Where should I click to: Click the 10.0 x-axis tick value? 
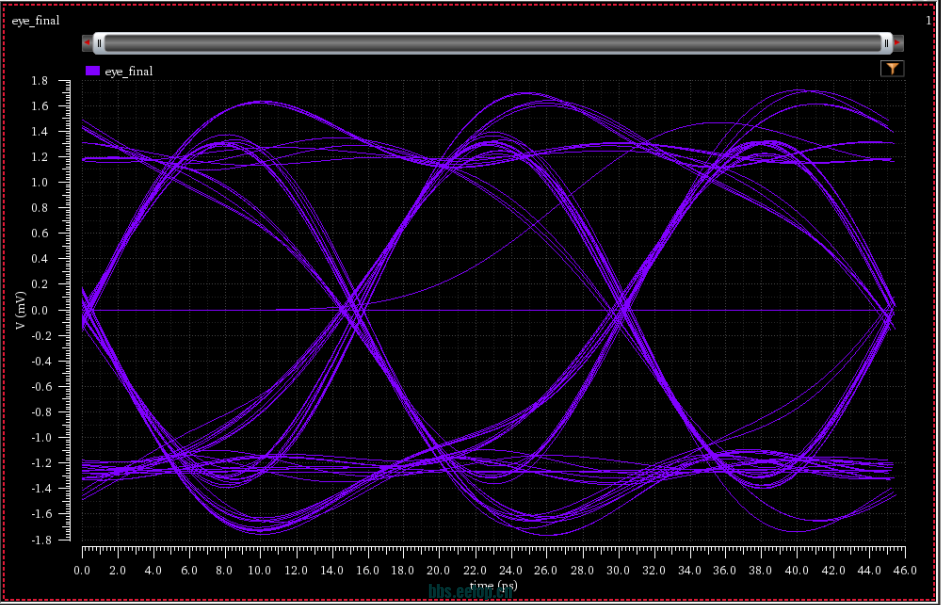tap(260, 571)
